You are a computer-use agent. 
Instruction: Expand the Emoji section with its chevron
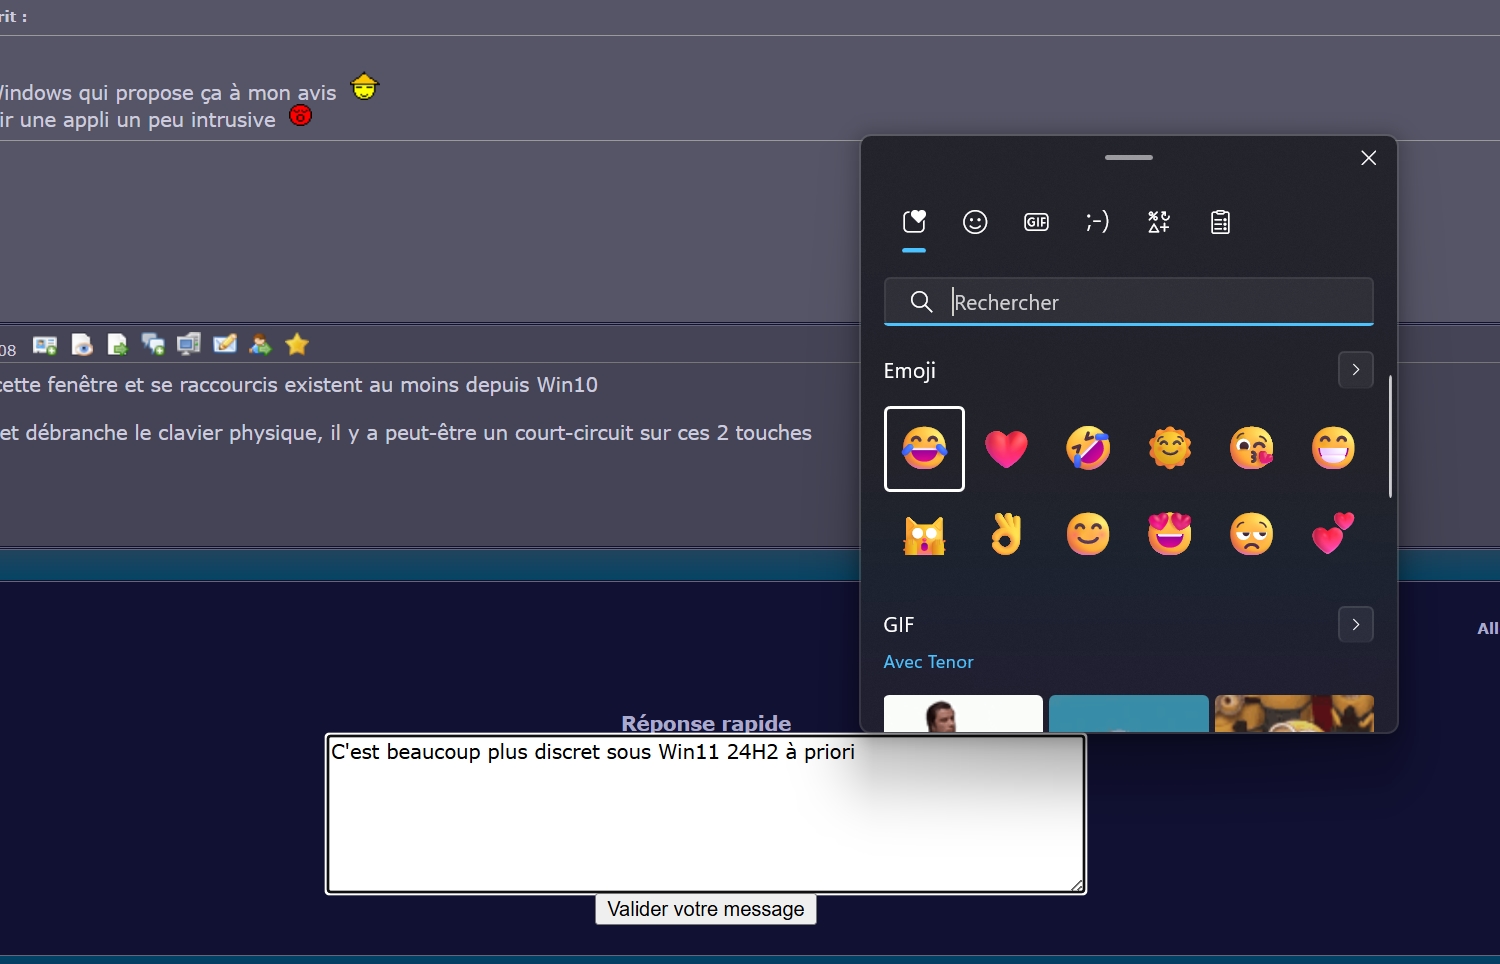point(1356,370)
